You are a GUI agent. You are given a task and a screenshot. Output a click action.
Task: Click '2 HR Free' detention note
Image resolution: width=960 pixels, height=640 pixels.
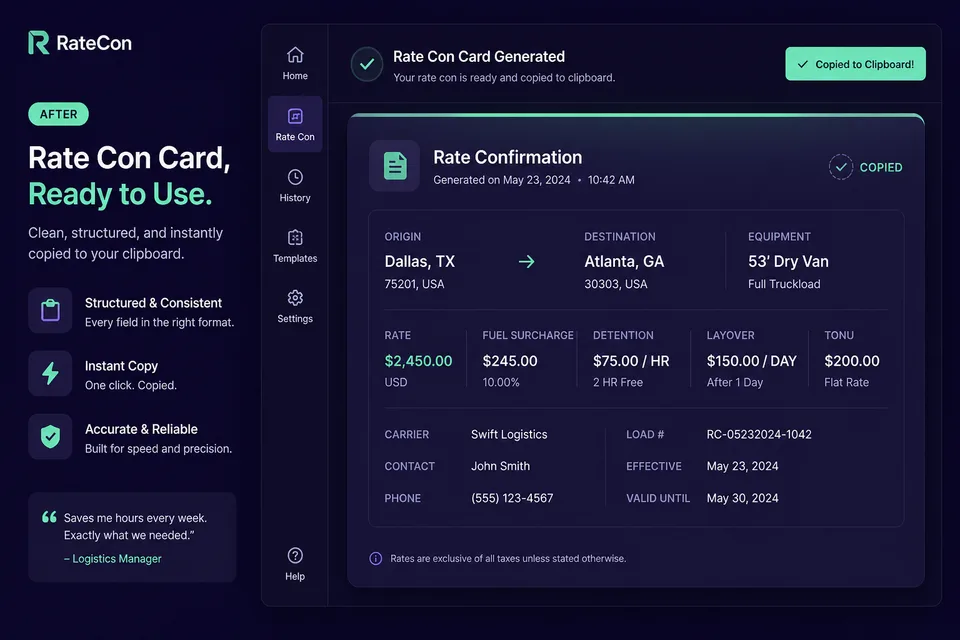(618, 382)
